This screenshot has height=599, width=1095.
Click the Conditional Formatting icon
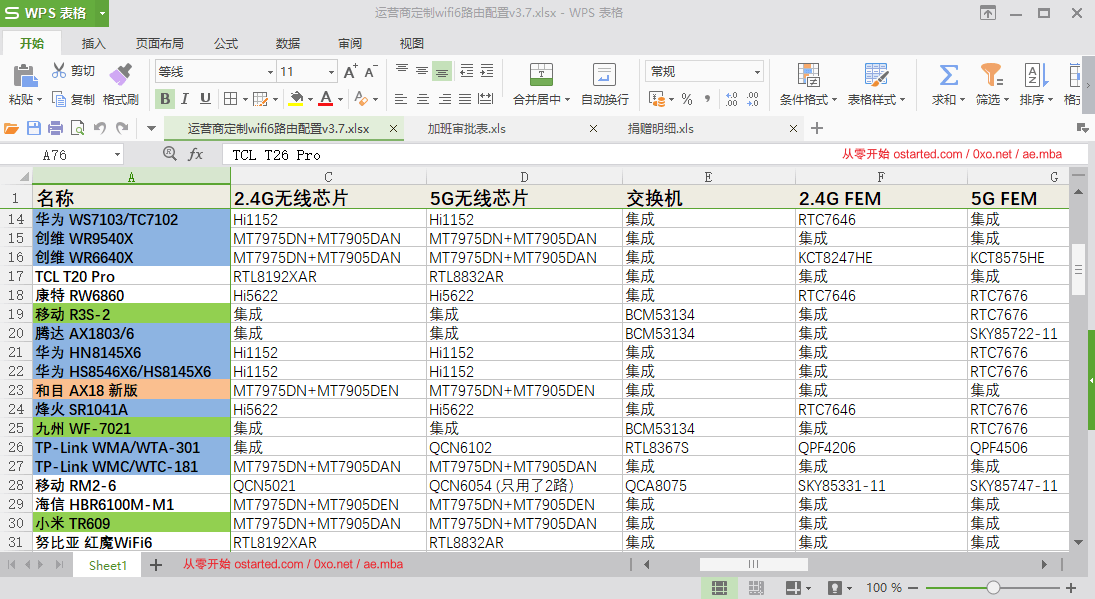click(809, 75)
